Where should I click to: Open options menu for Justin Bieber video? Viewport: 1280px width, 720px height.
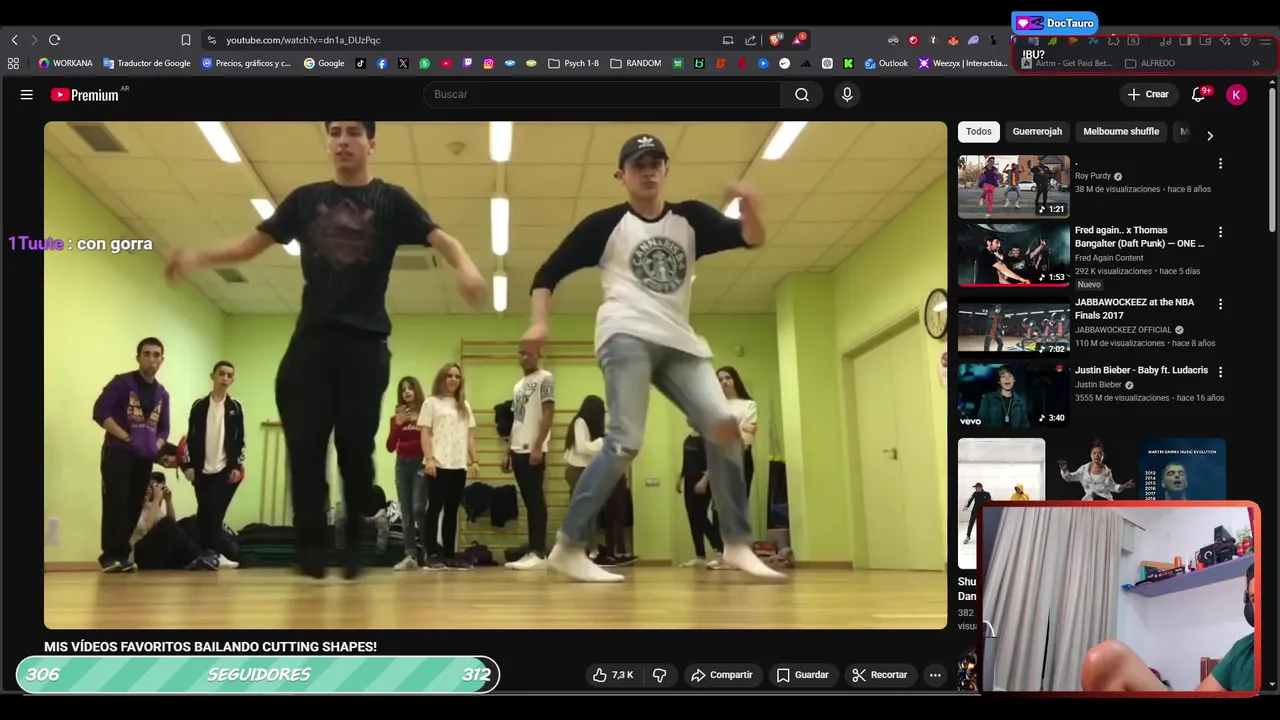coord(1220,371)
